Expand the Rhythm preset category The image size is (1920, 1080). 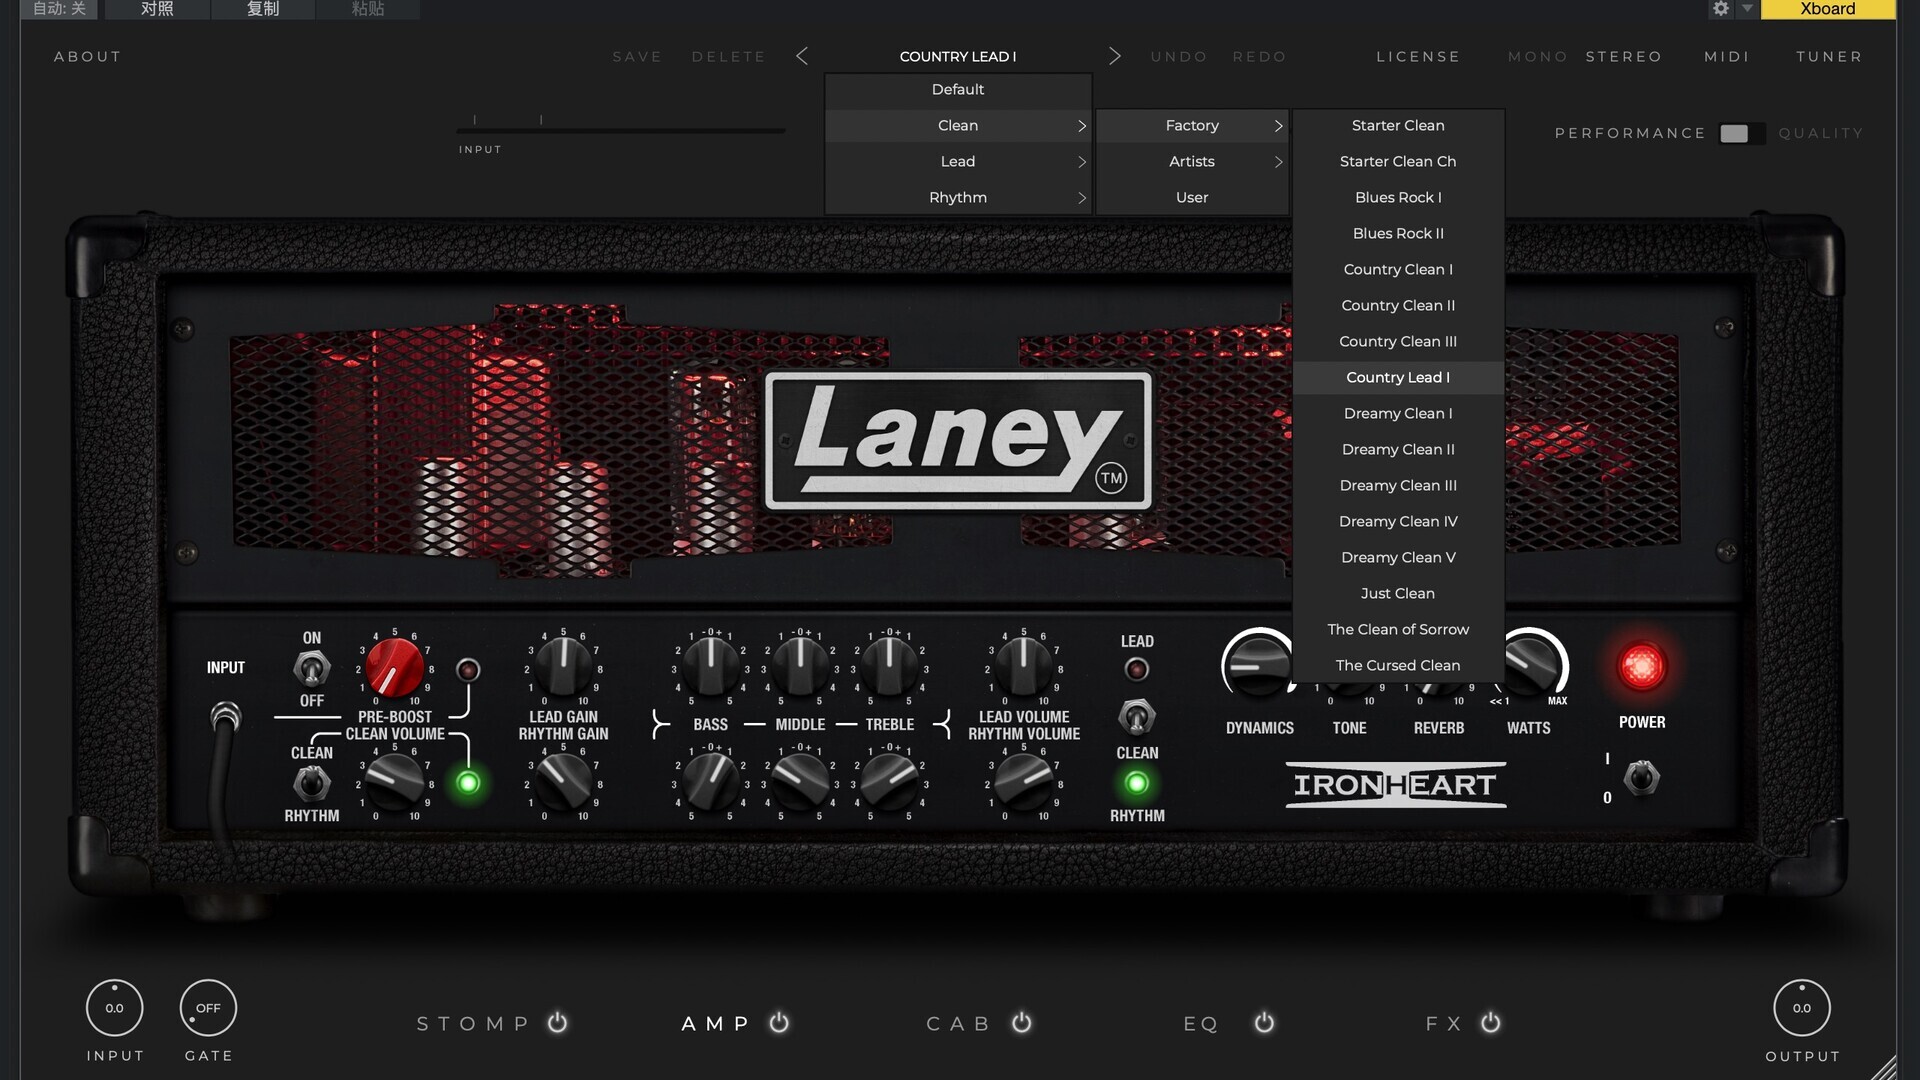click(x=958, y=197)
